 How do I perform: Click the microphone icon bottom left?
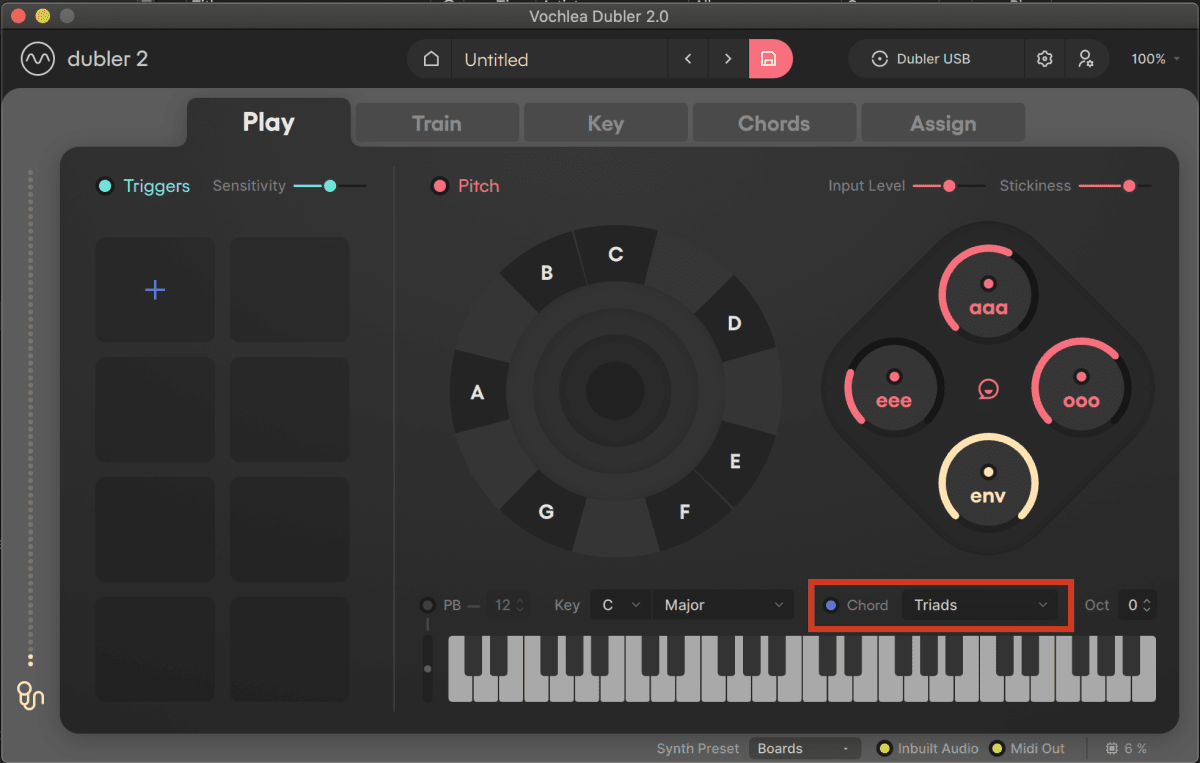tap(29, 697)
